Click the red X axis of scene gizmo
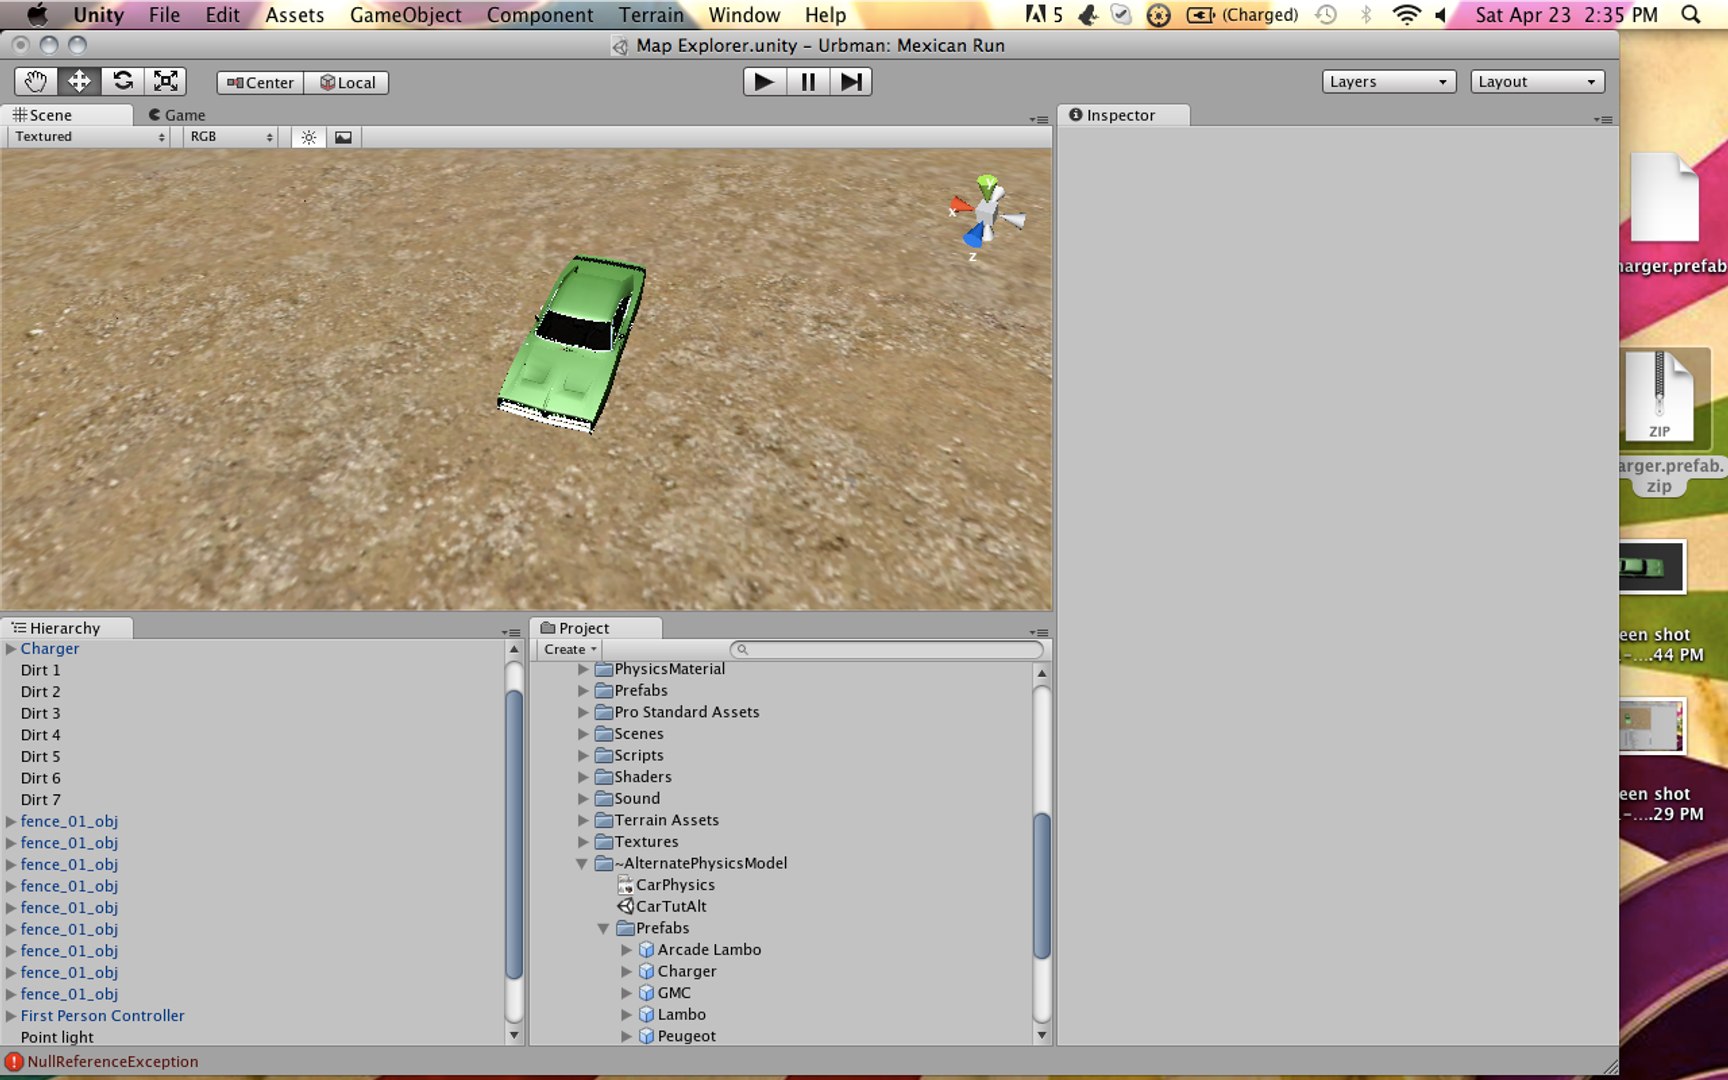1728x1080 pixels. click(960, 206)
